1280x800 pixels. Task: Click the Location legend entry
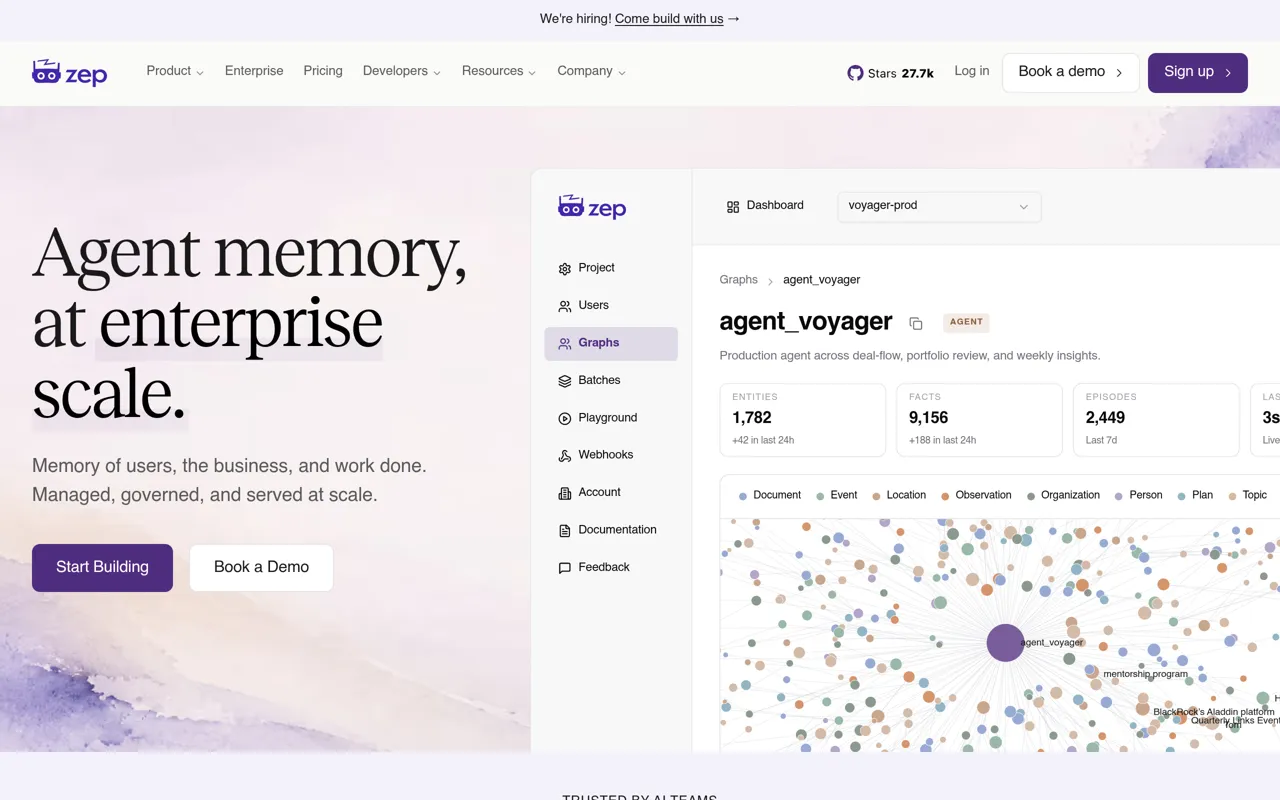[x=899, y=496]
